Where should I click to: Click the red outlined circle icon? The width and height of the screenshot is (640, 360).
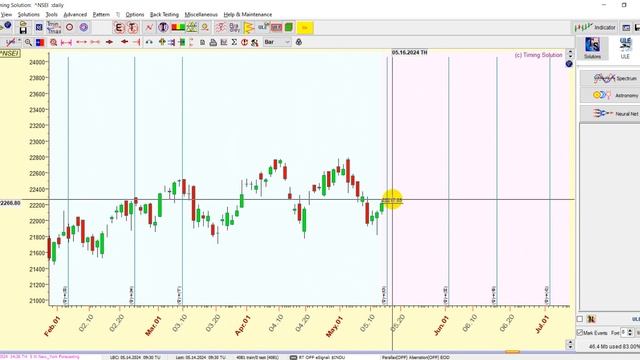click(x=69, y=28)
